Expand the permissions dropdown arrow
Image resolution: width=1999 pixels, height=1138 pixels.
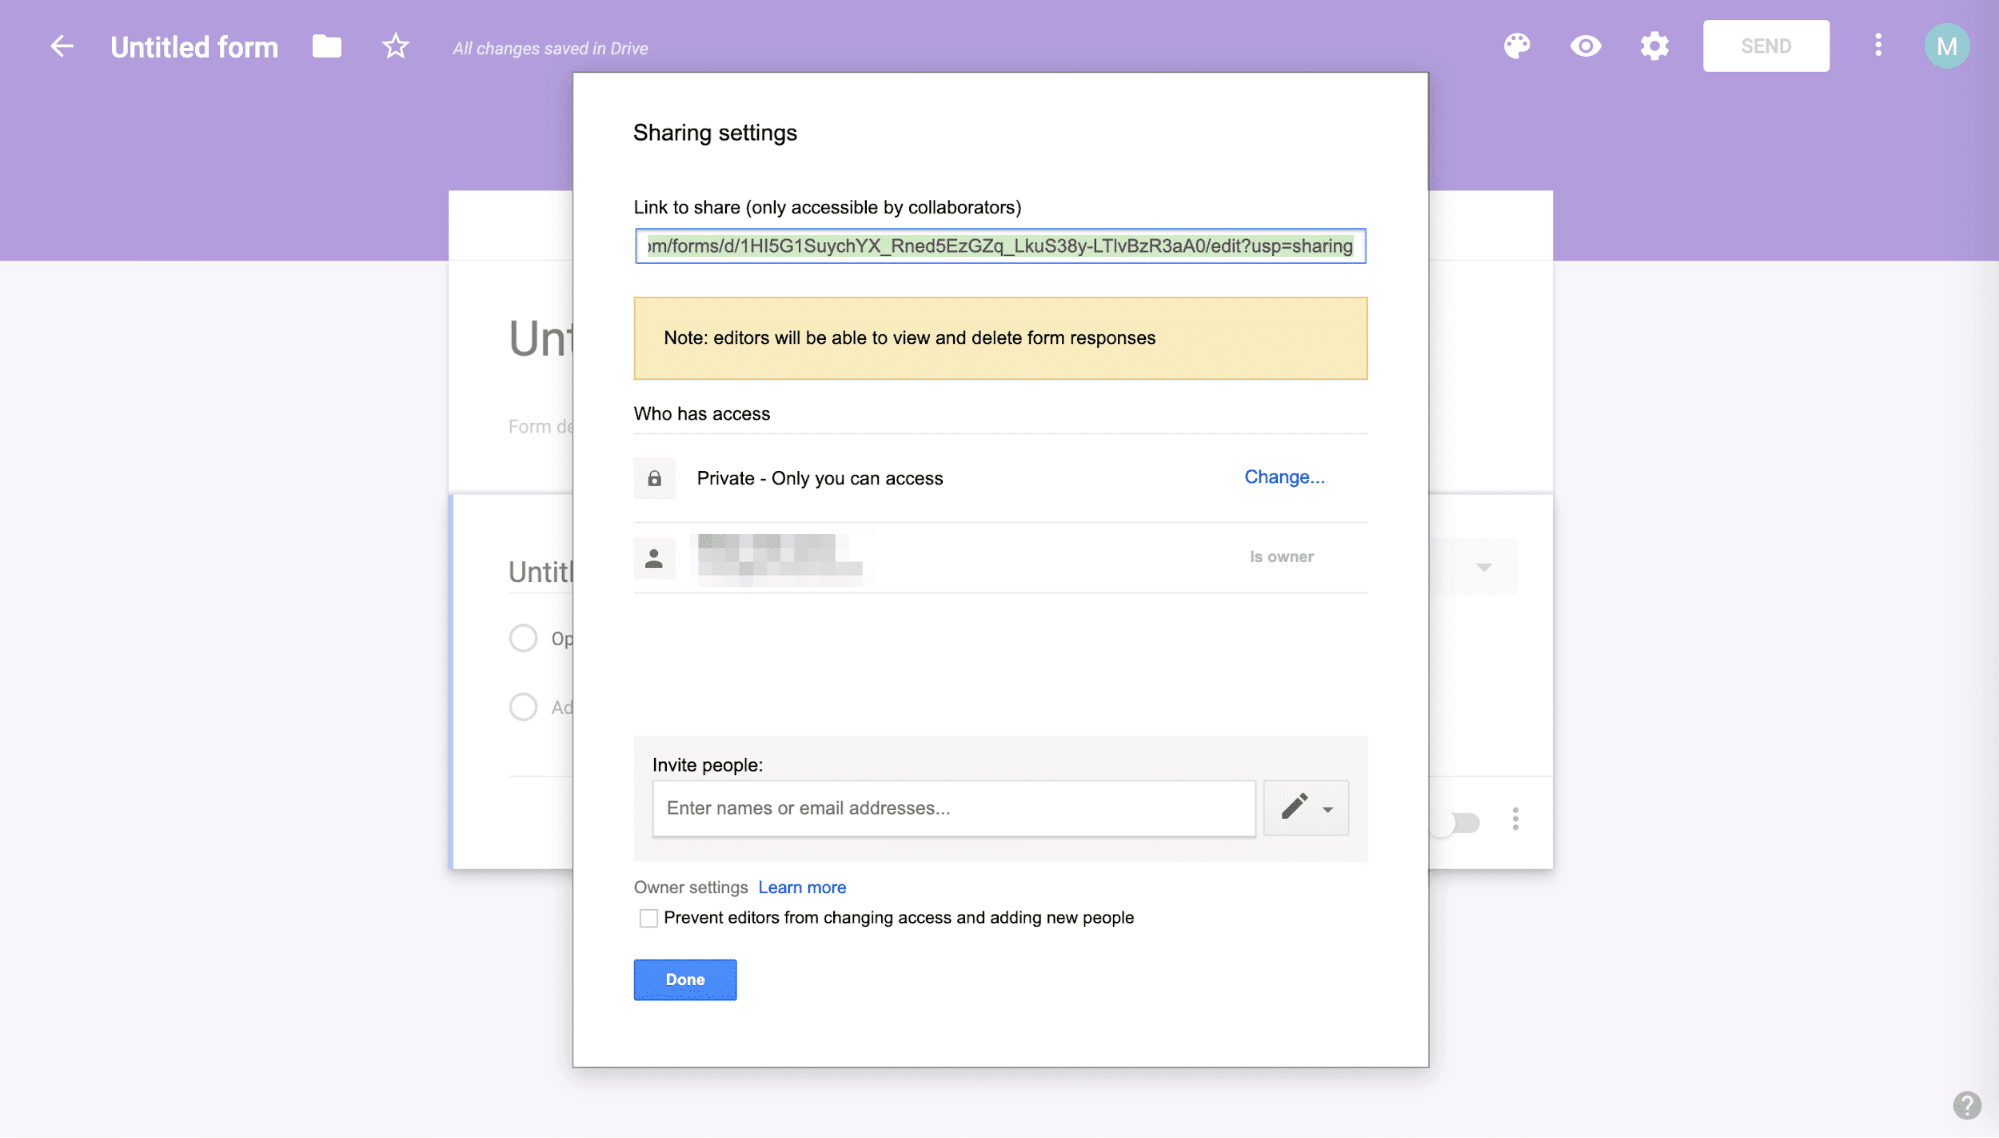(1328, 809)
